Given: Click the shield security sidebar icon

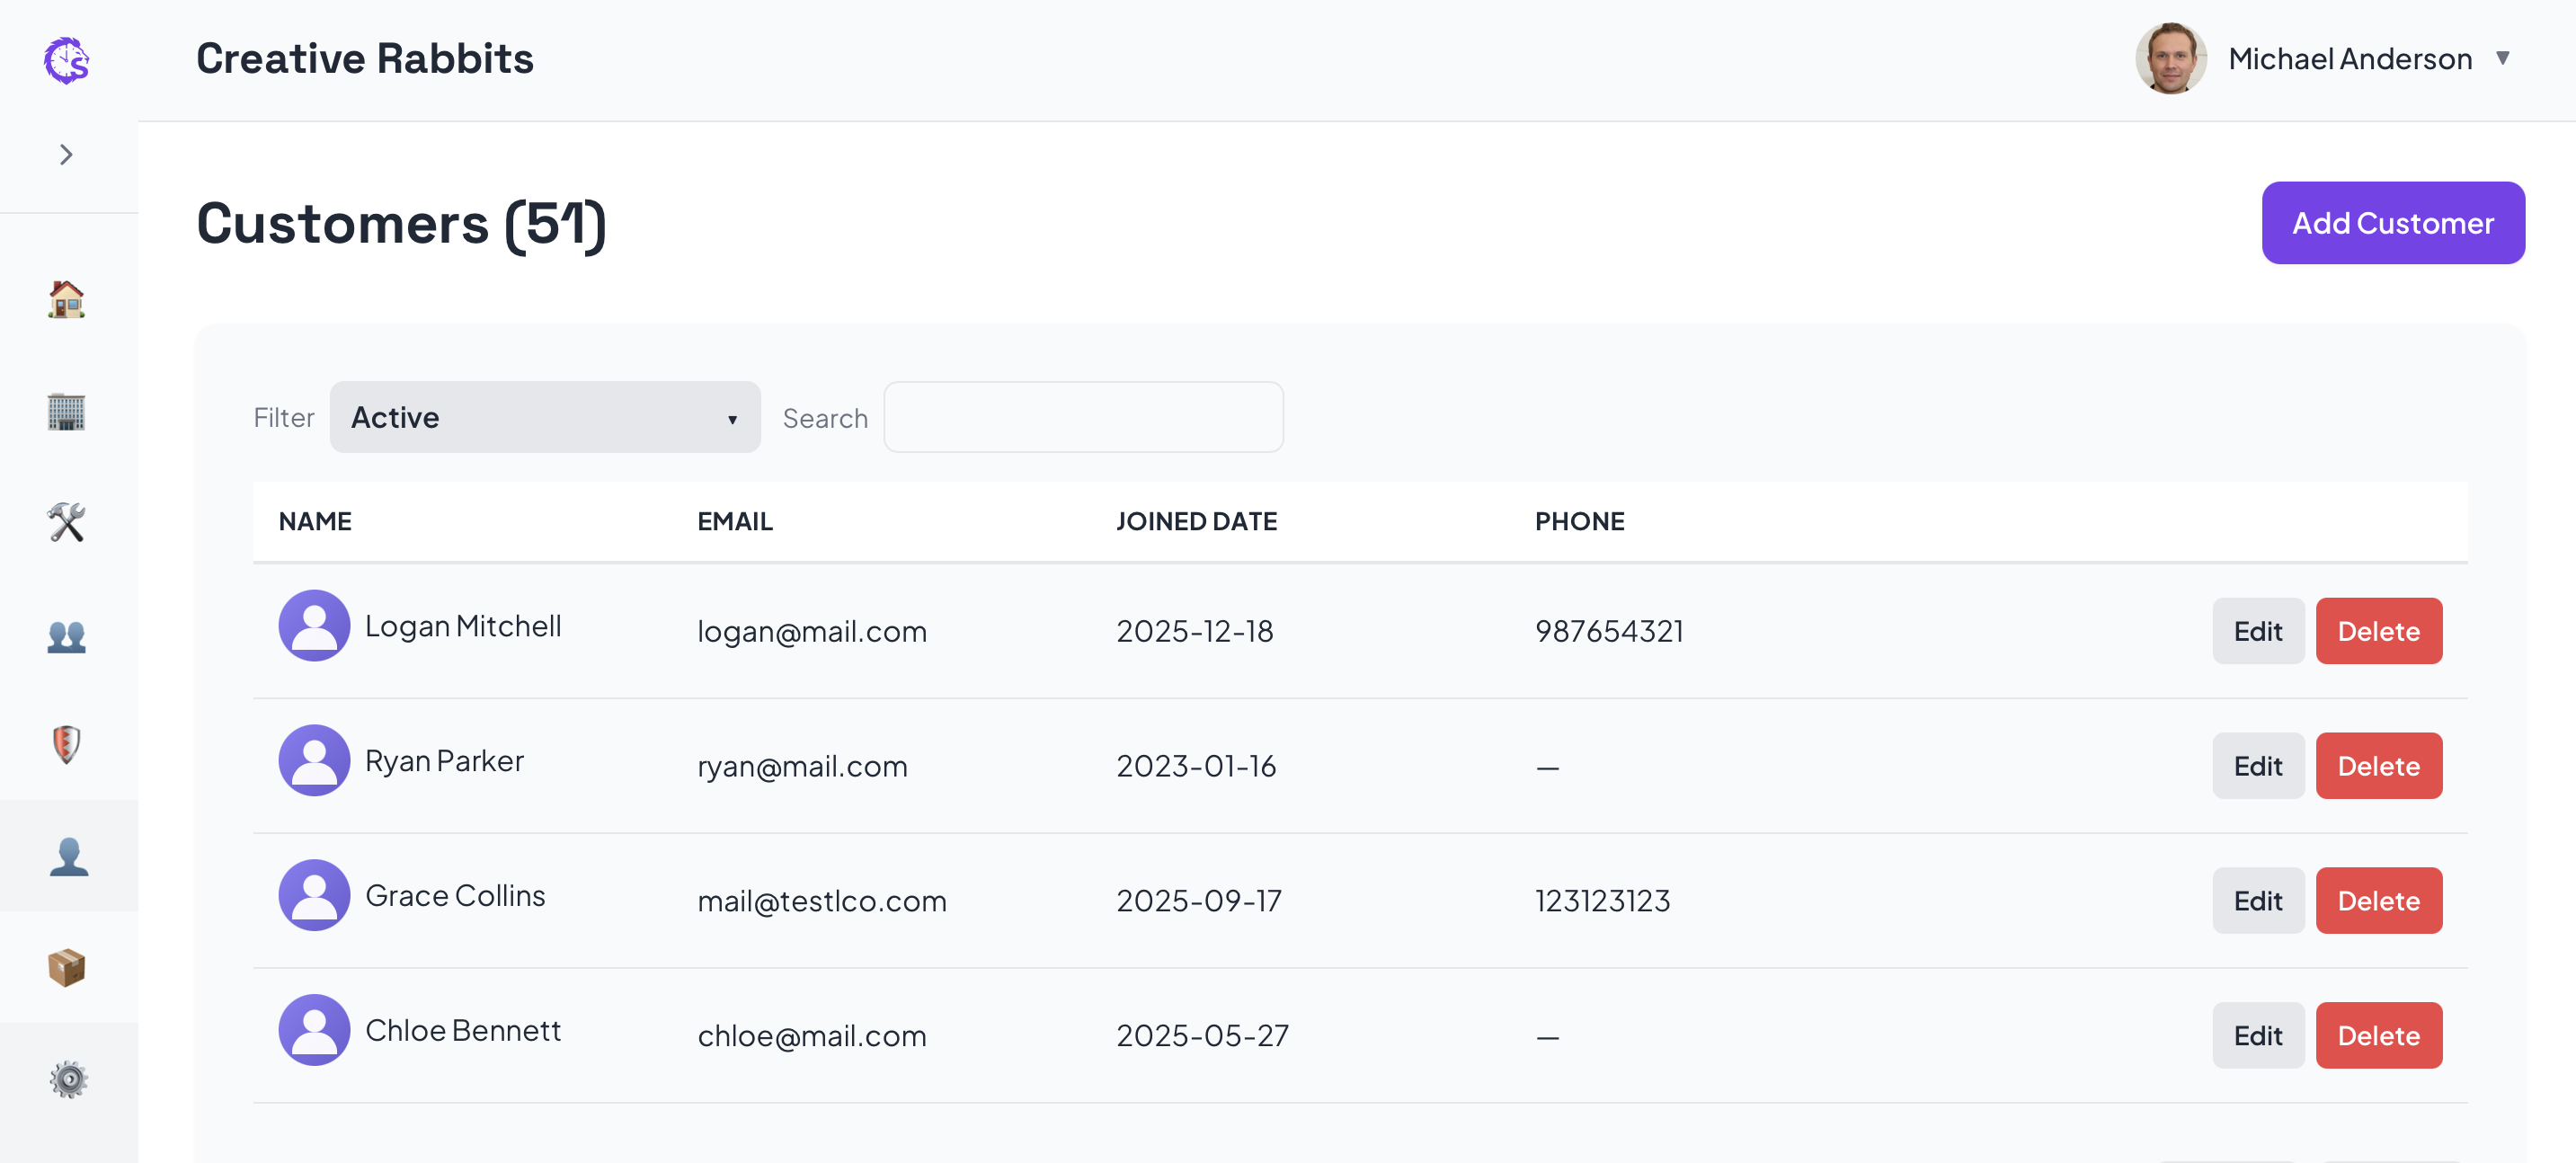Looking at the screenshot, I should click(67, 745).
